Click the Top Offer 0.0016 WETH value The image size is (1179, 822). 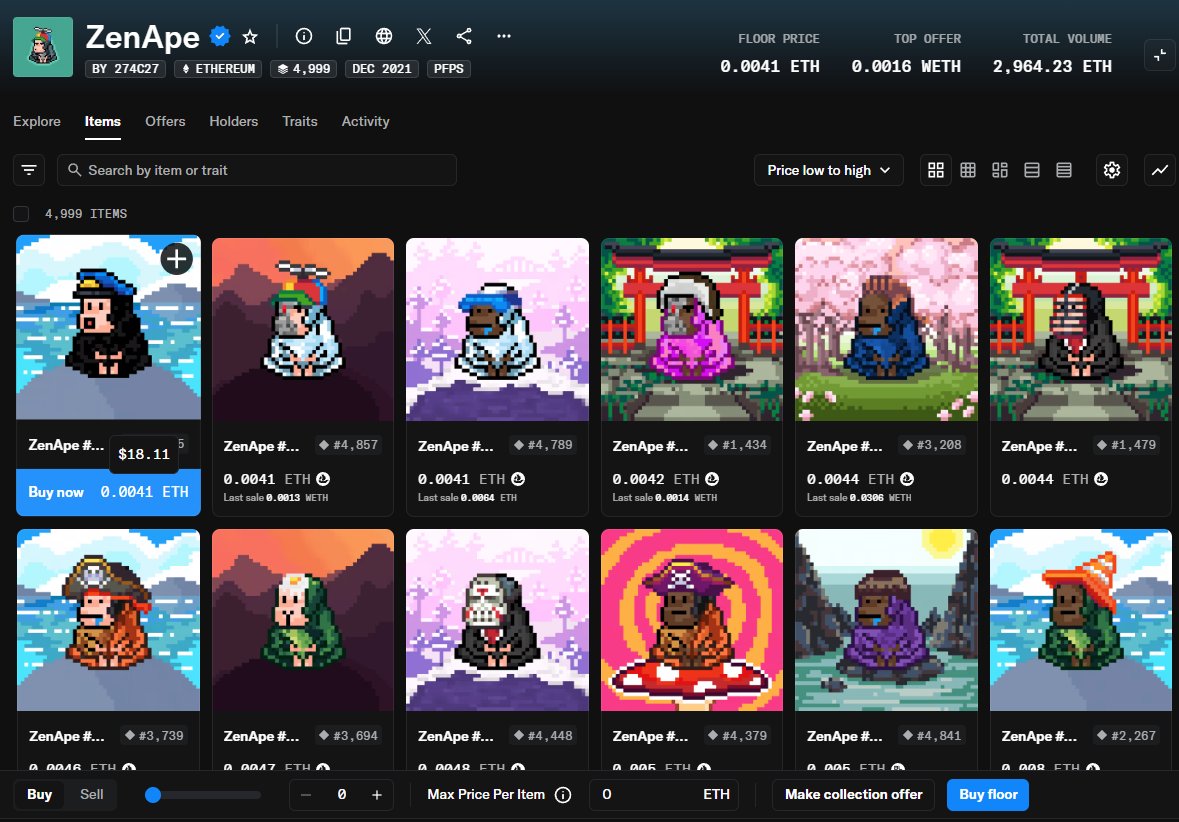(x=906, y=66)
